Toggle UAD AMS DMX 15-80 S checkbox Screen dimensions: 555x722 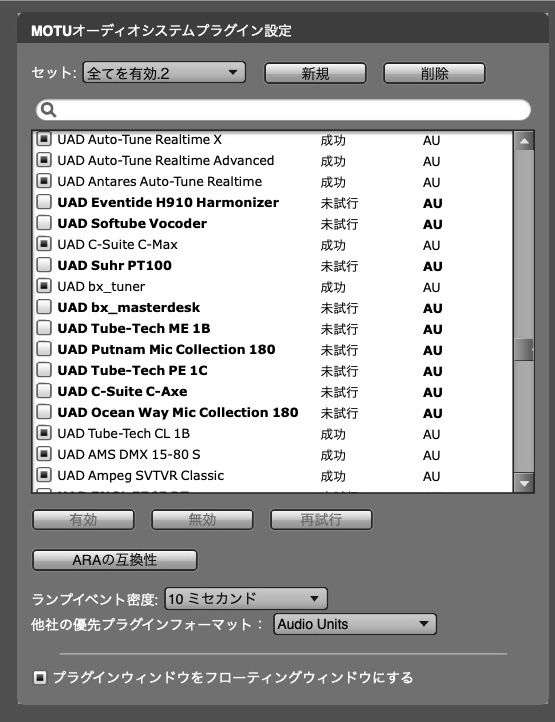[x=44, y=454]
